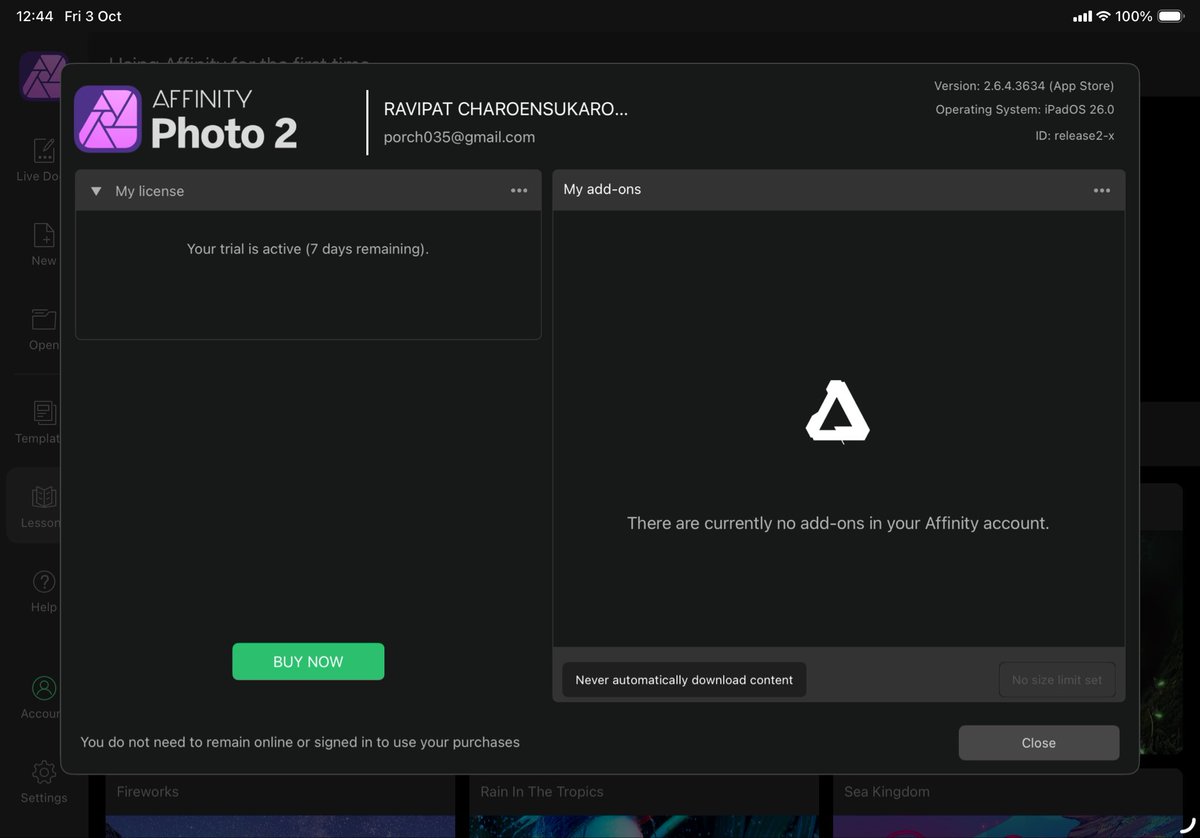Select the account name RAVIPAT CHAROENSUKARO…
Image resolution: width=1200 pixels, height=838 pixels.
click(506, 109)
